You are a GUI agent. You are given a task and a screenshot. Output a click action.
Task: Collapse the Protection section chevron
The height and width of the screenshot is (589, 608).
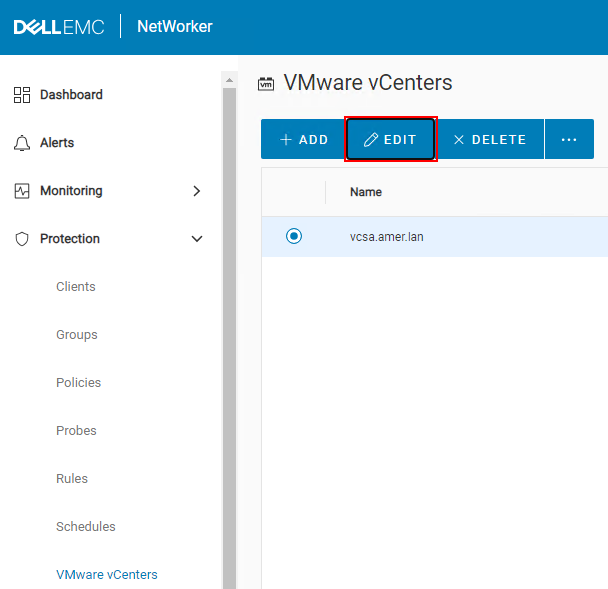click(x=197, y=239)
